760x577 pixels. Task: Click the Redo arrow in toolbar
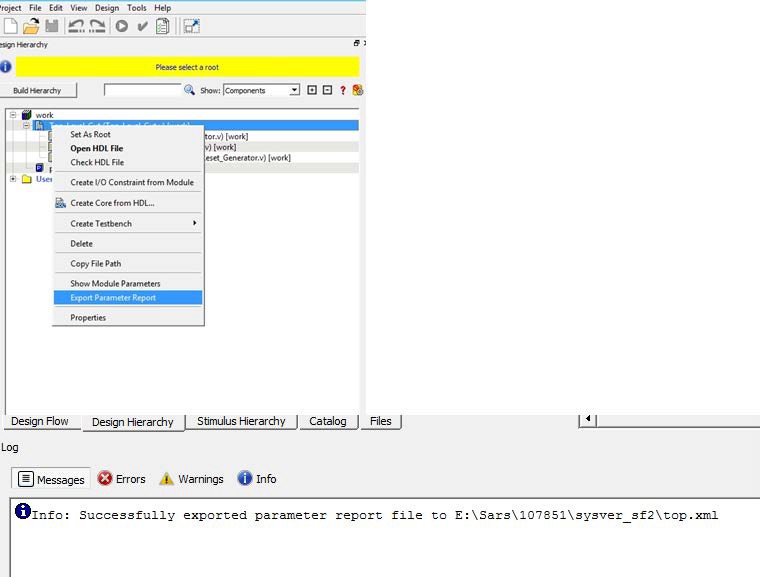(97, 26)
